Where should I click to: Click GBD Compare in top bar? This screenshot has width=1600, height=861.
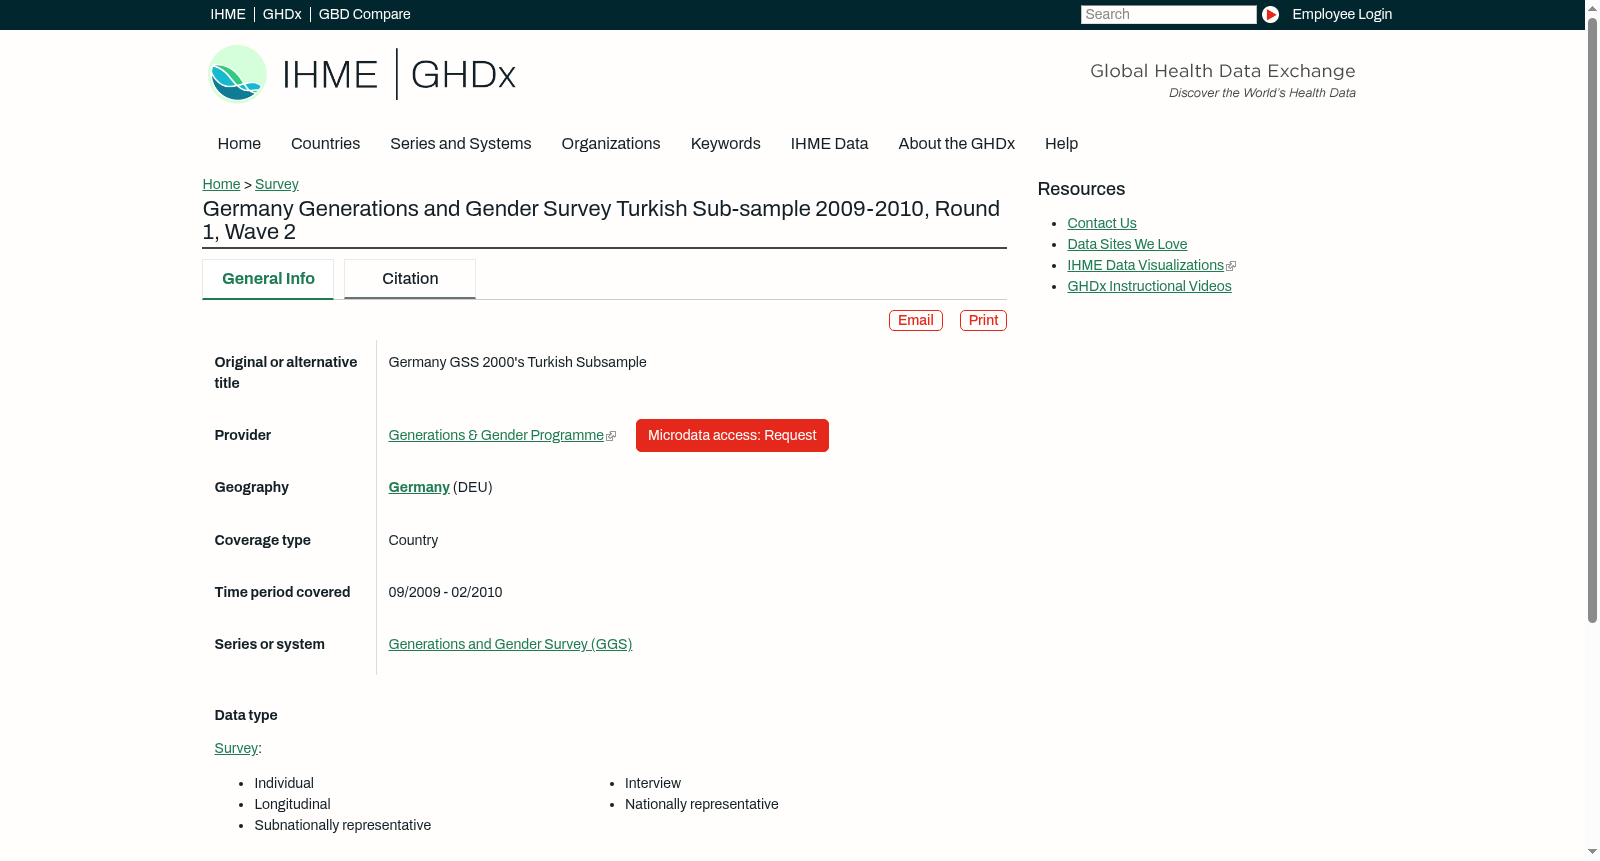pyautogui.click(x=365, y=14)
